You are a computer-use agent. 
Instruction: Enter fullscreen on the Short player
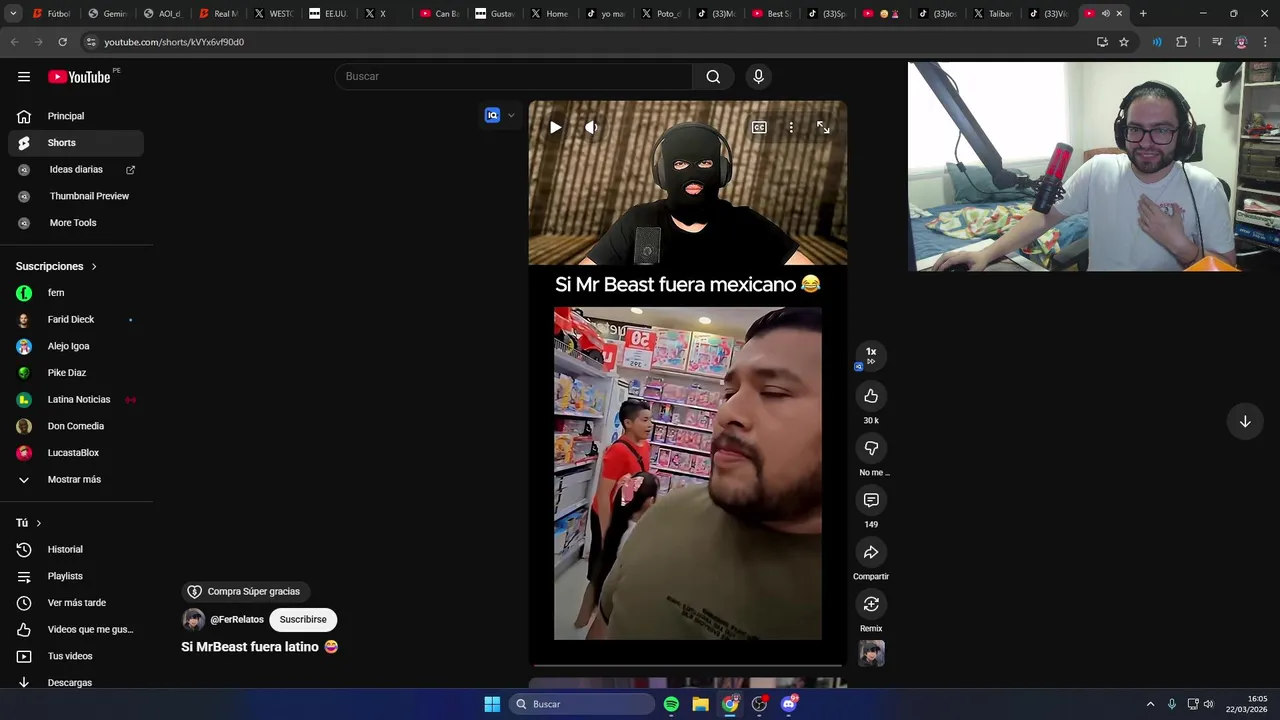pos(823,127)
